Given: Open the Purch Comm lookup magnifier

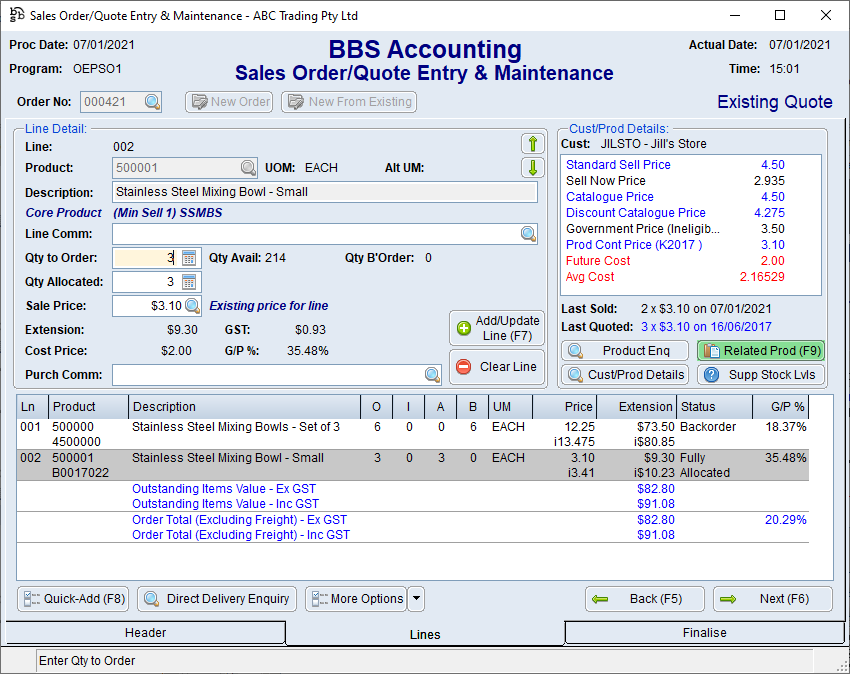Looking at the screenshot, I should [x=430, y=376].
